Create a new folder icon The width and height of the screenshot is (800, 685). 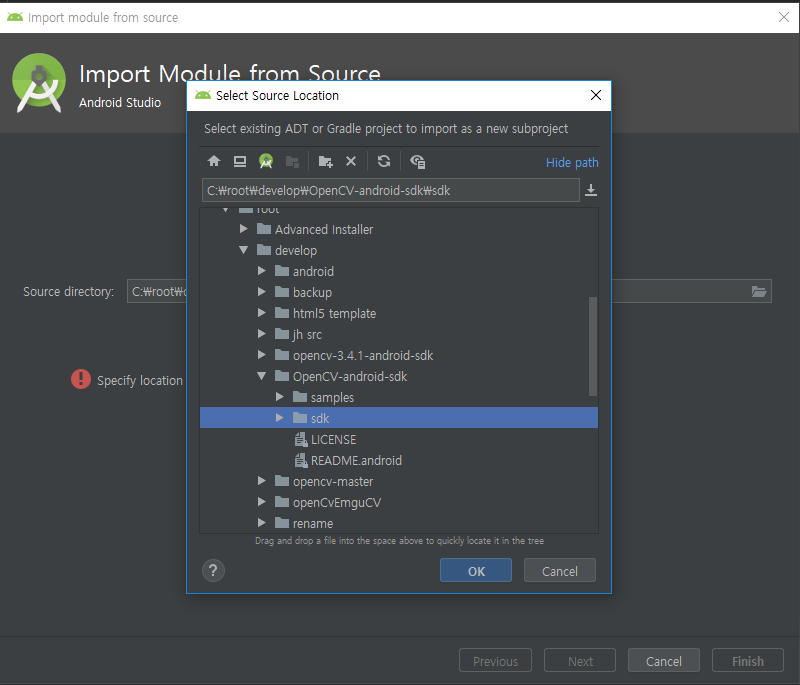click(325, 162)
